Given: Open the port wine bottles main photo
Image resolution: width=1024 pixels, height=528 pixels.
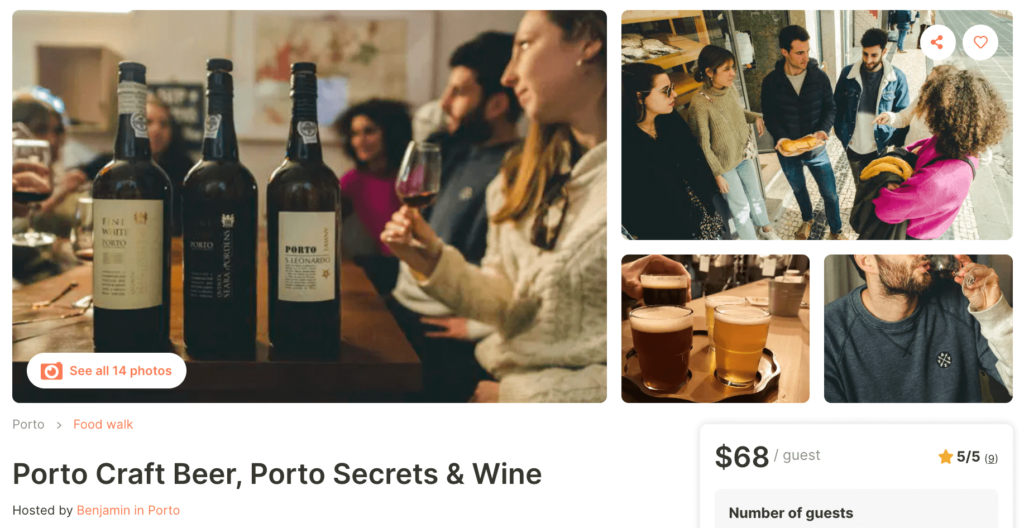Looking at the screenshot, I should [310, 206].
